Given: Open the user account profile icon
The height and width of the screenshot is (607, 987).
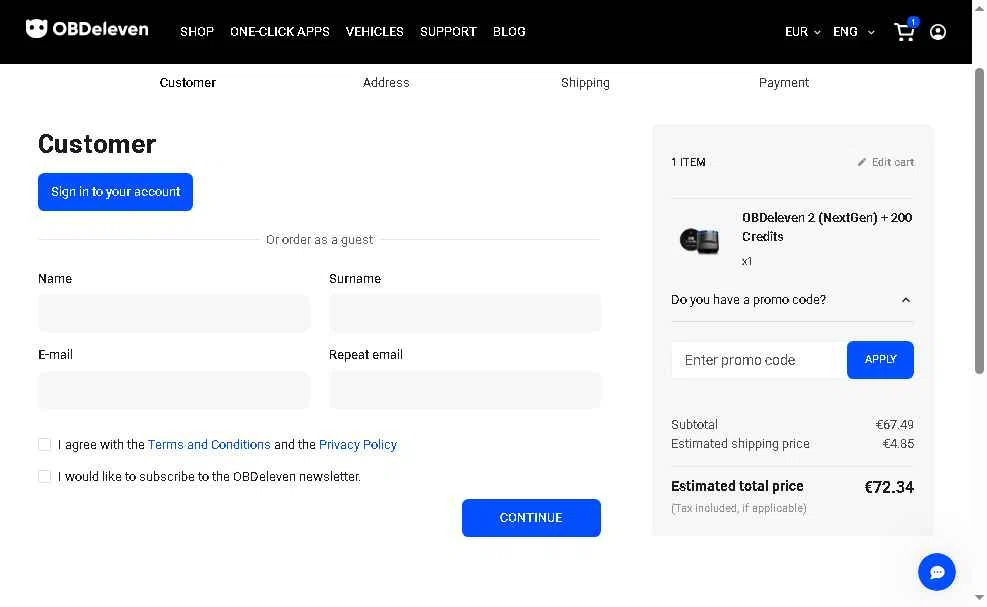Looking at the screenshot, I should 938,32.
